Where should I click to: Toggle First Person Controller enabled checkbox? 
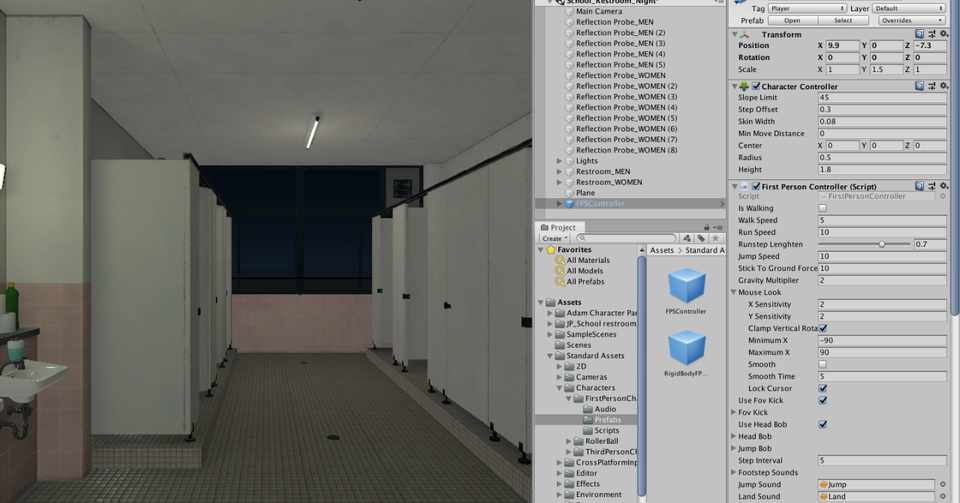click(756, 186)
